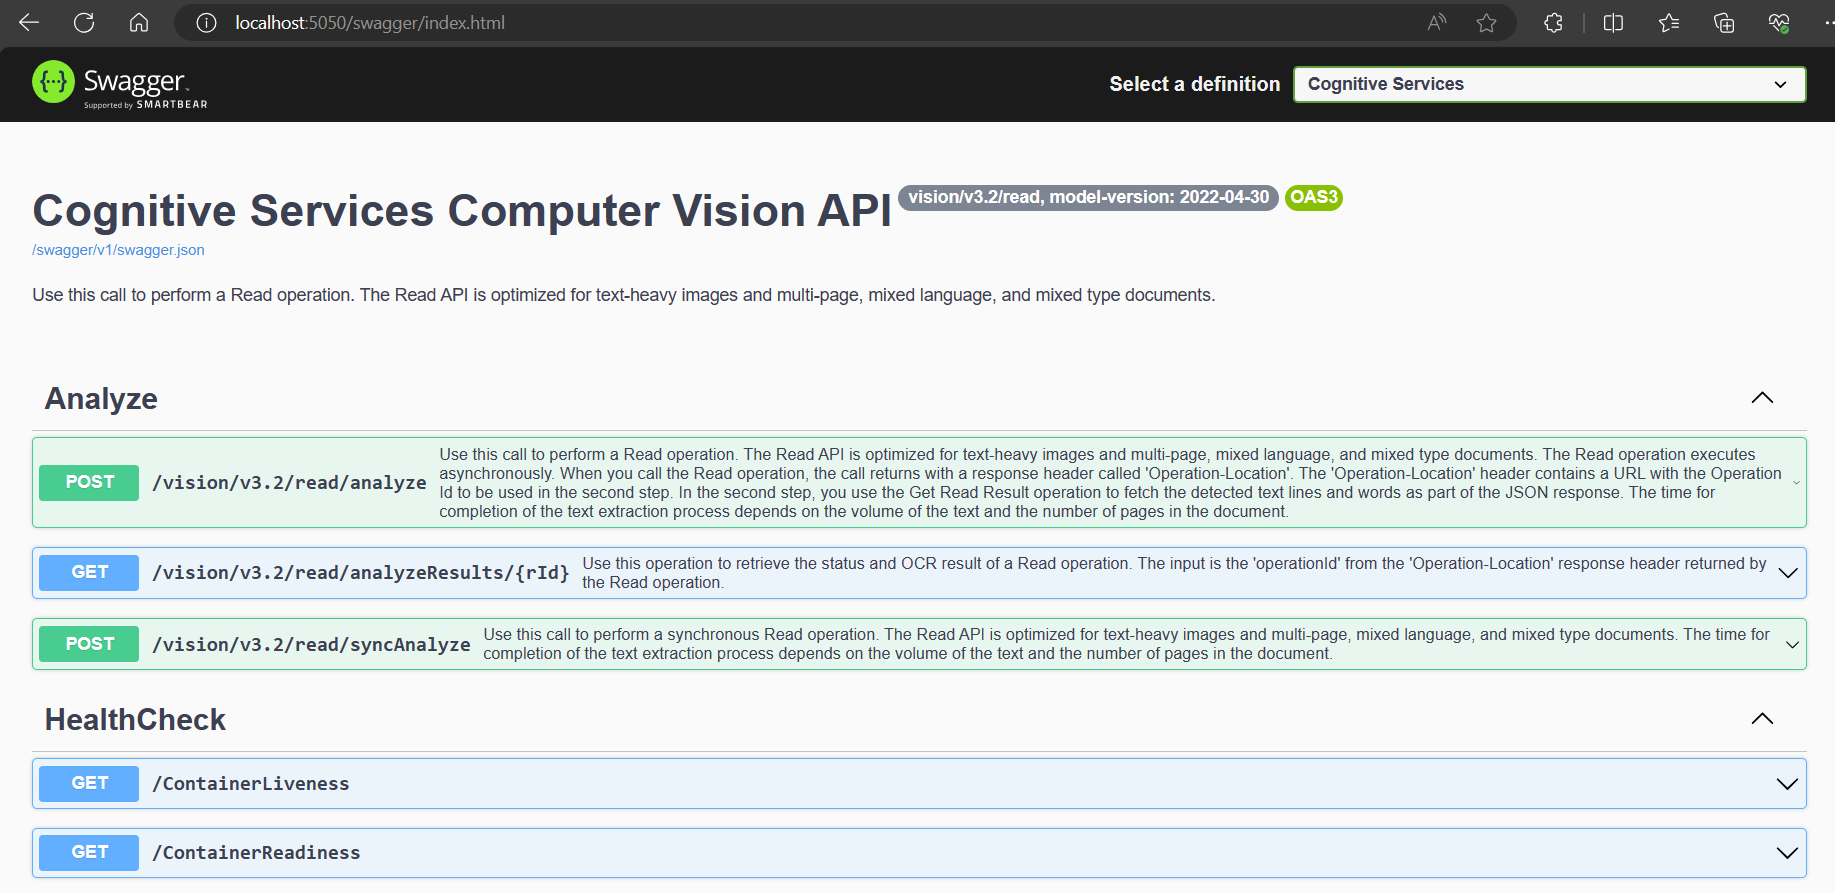This screenshot has height=893, width=1835.
Task: Add this page to favorites
Action: point(1487,22)
